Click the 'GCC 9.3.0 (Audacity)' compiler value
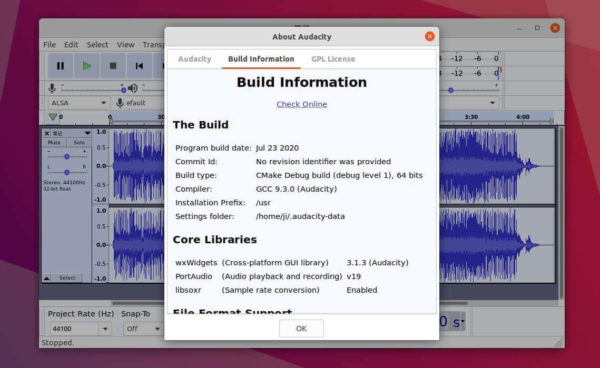This screenshot has width=600, height=368. click(296, 189)
